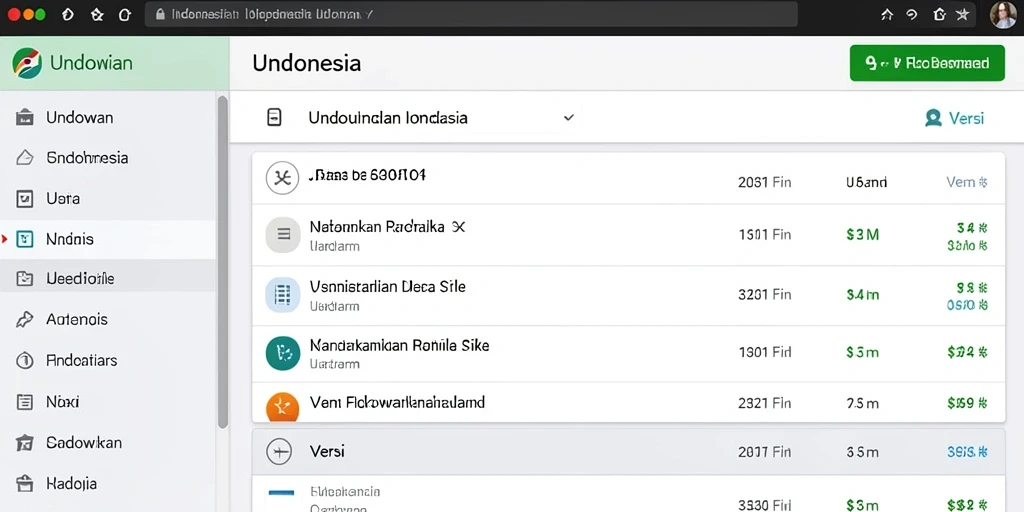Click the Aotenois sidebar icon
The width and height of the screenshot is (1024, 512).
pyautogui.click(x=25, y=319)
